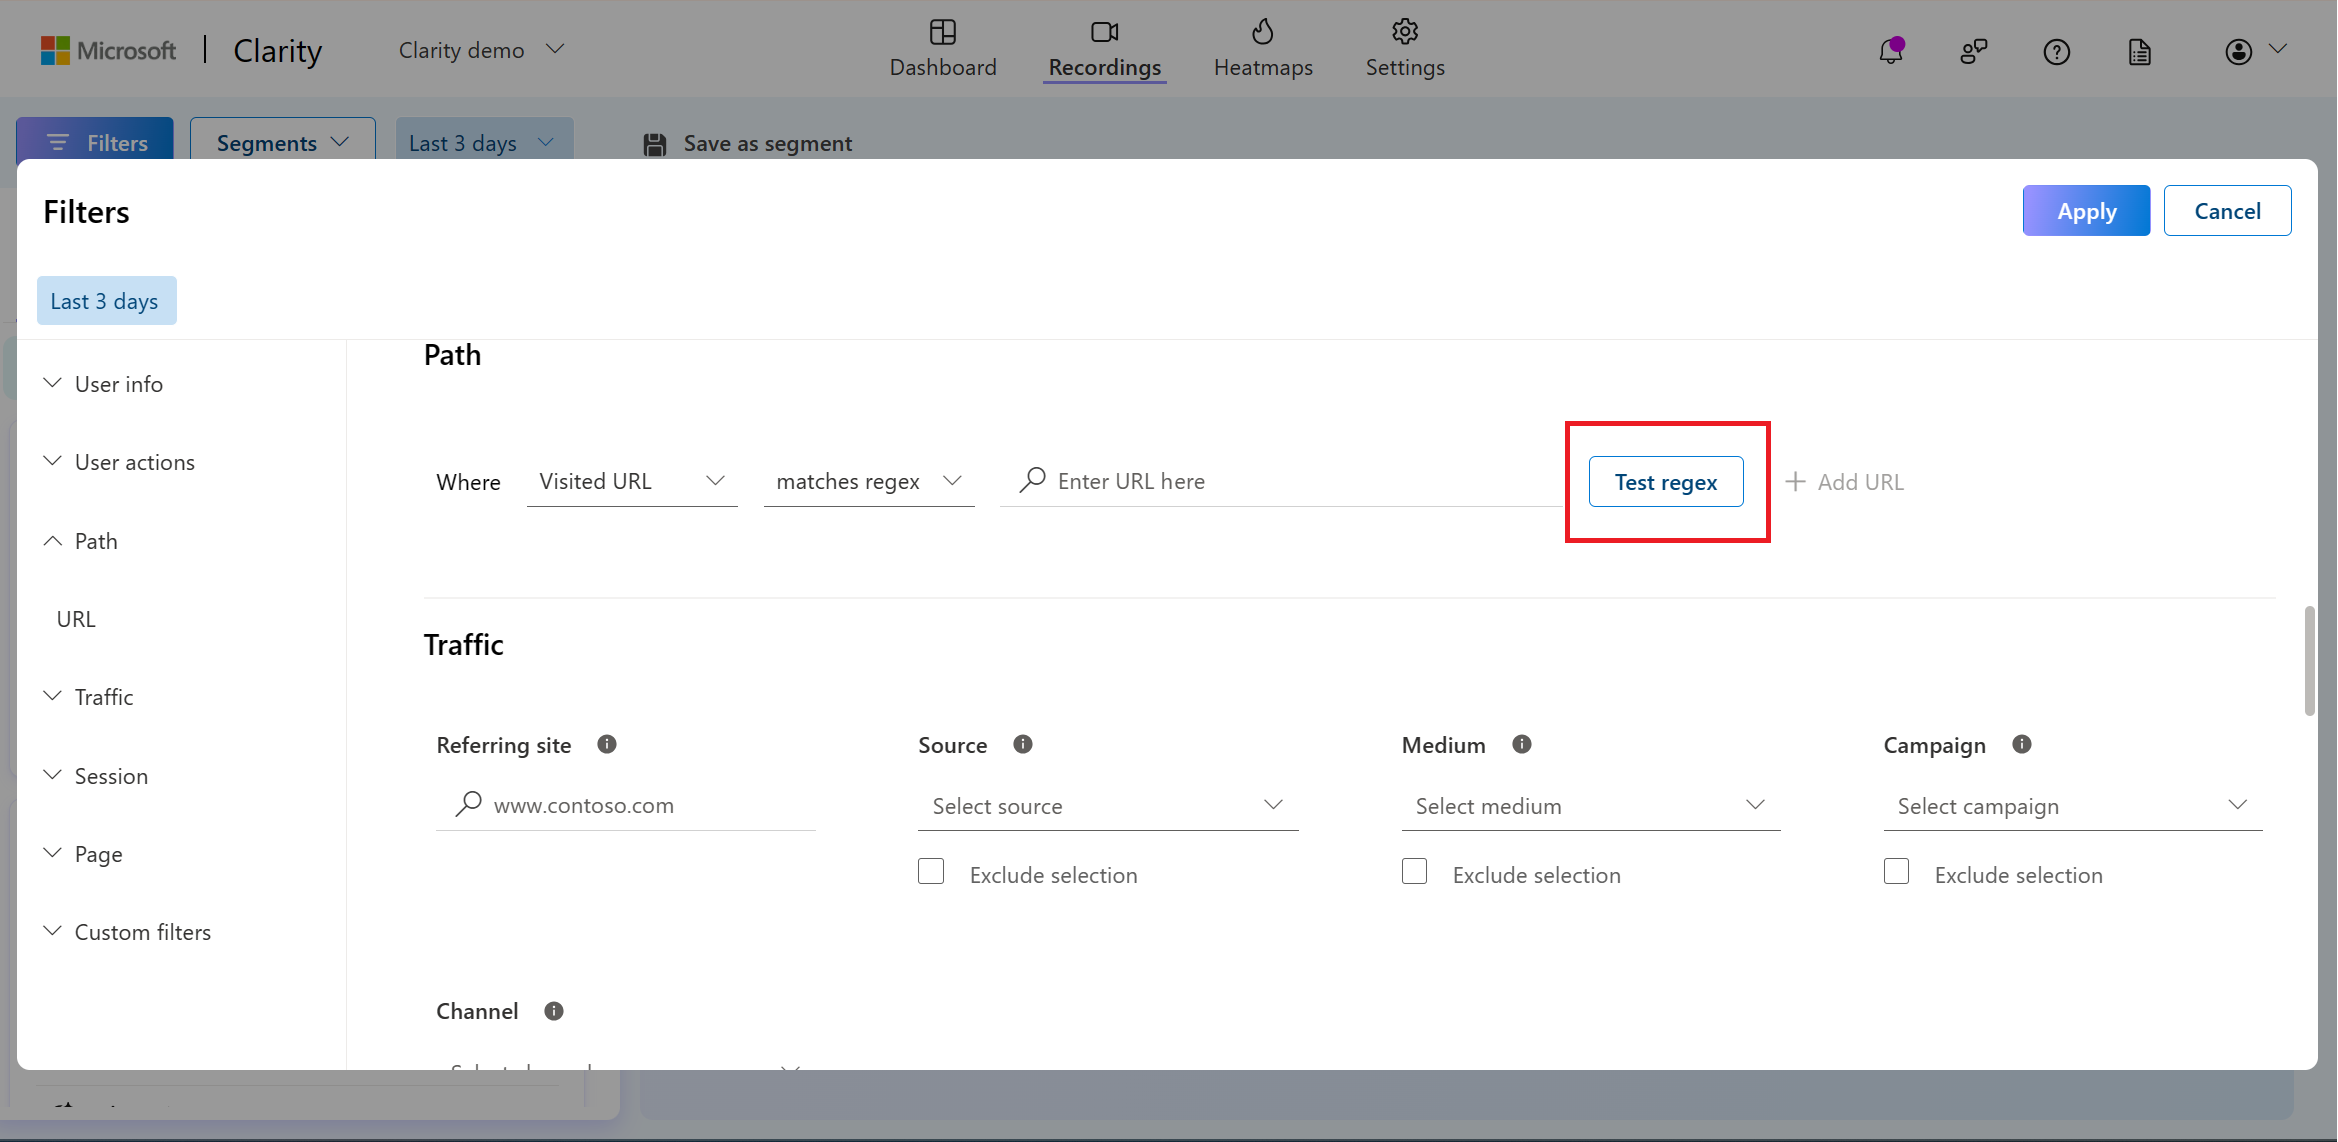Click the info icon next to Campaign

(2021, 744)
